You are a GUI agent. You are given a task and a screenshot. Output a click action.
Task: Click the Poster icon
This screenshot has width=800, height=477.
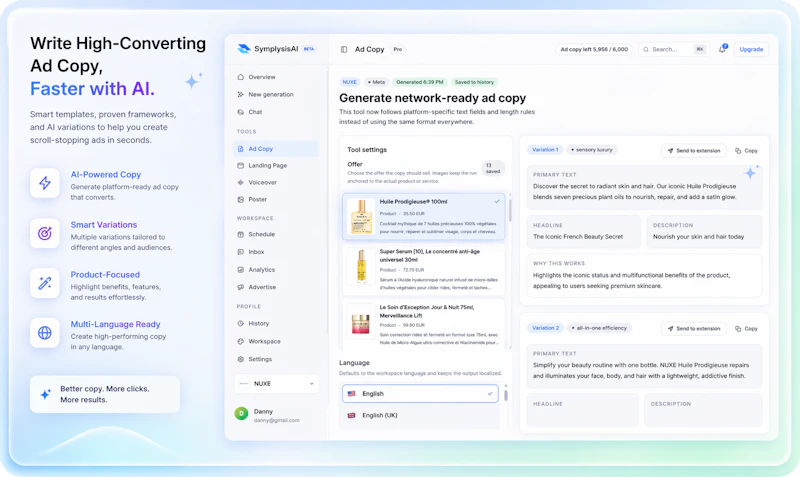click(x=240, y=199)
